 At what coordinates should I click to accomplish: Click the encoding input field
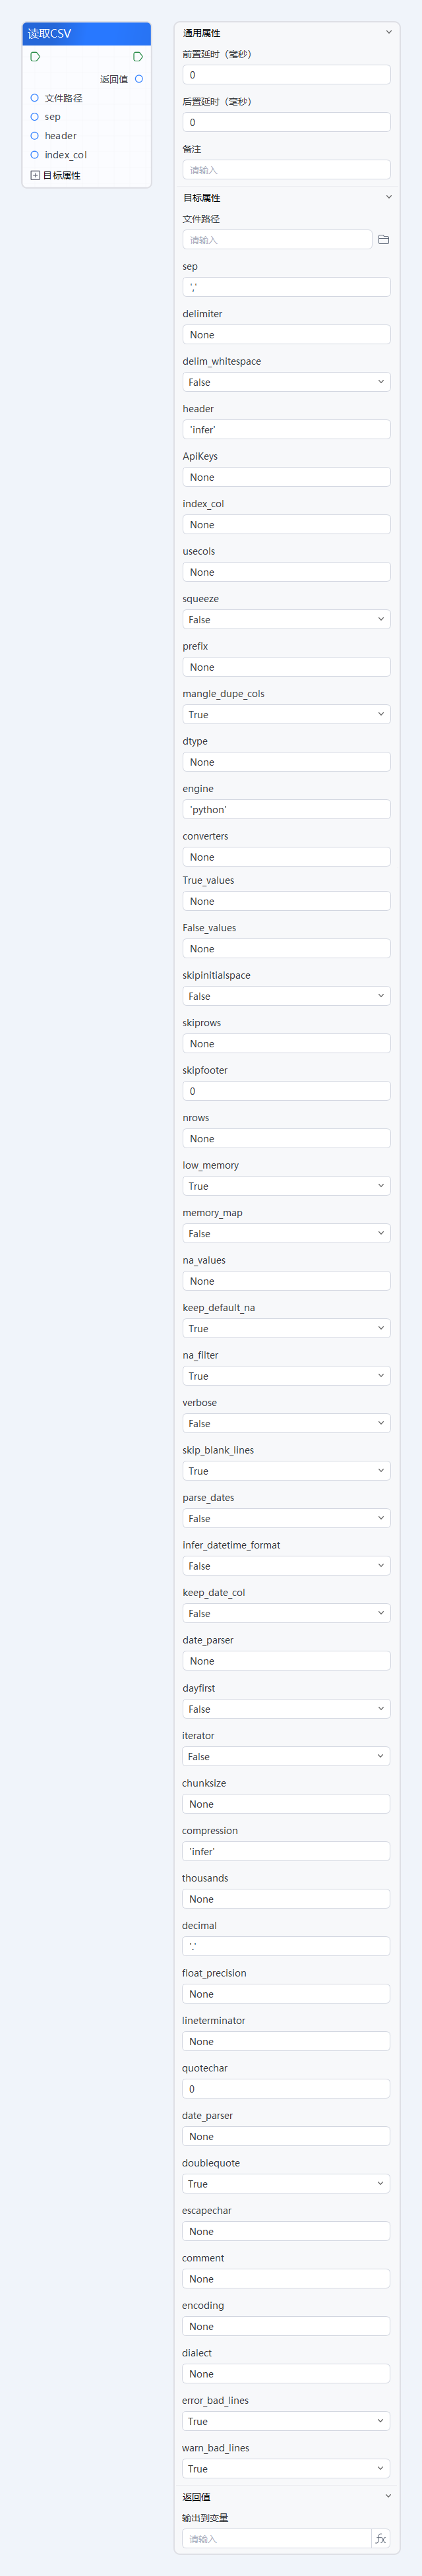tap(286, 2326)
